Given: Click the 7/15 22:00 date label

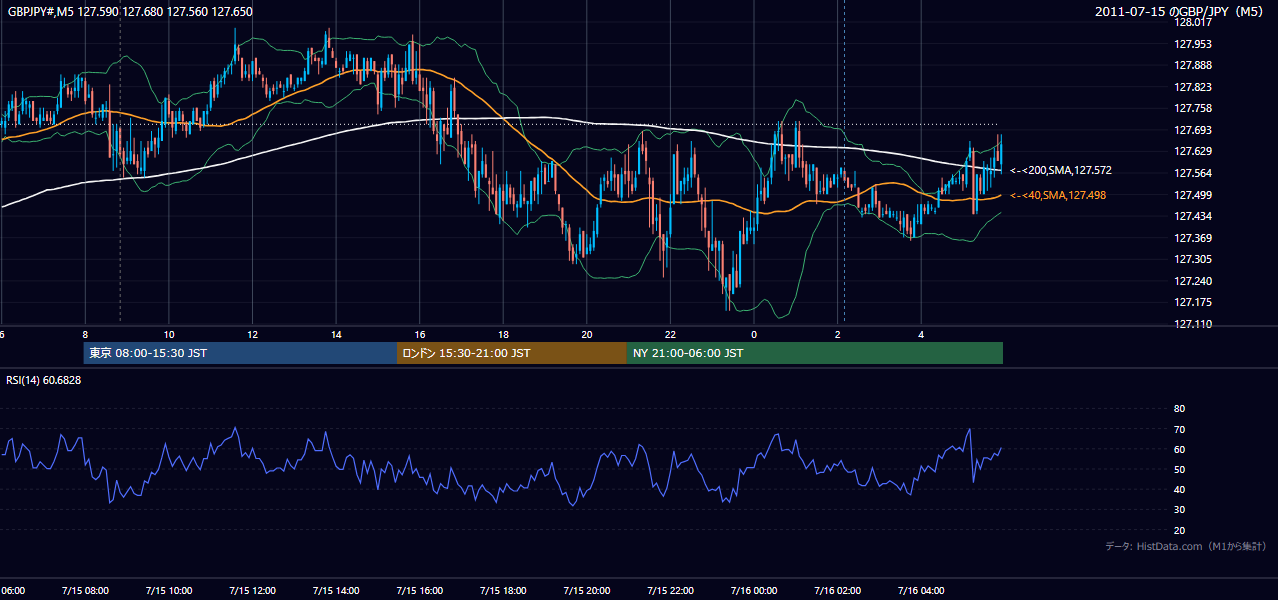Looking at the screenshot, I should [x=670, y=591].
